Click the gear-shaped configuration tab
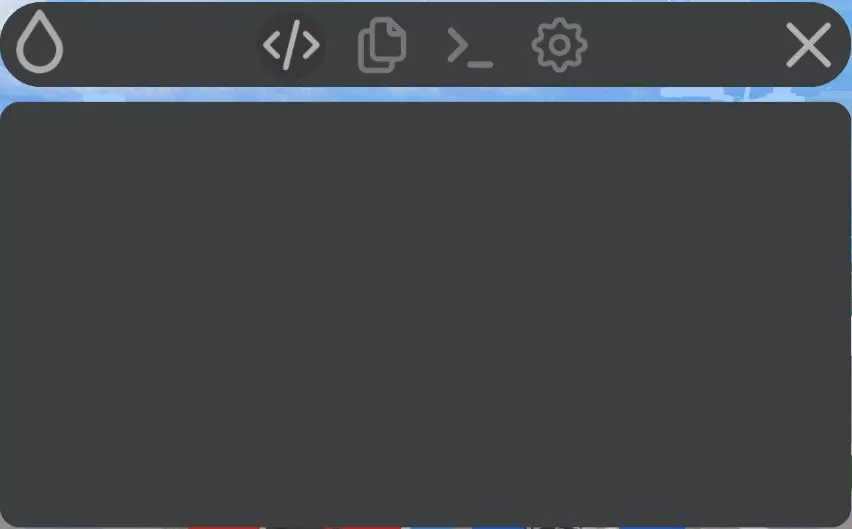852x529 pixels. click(559, 45)
